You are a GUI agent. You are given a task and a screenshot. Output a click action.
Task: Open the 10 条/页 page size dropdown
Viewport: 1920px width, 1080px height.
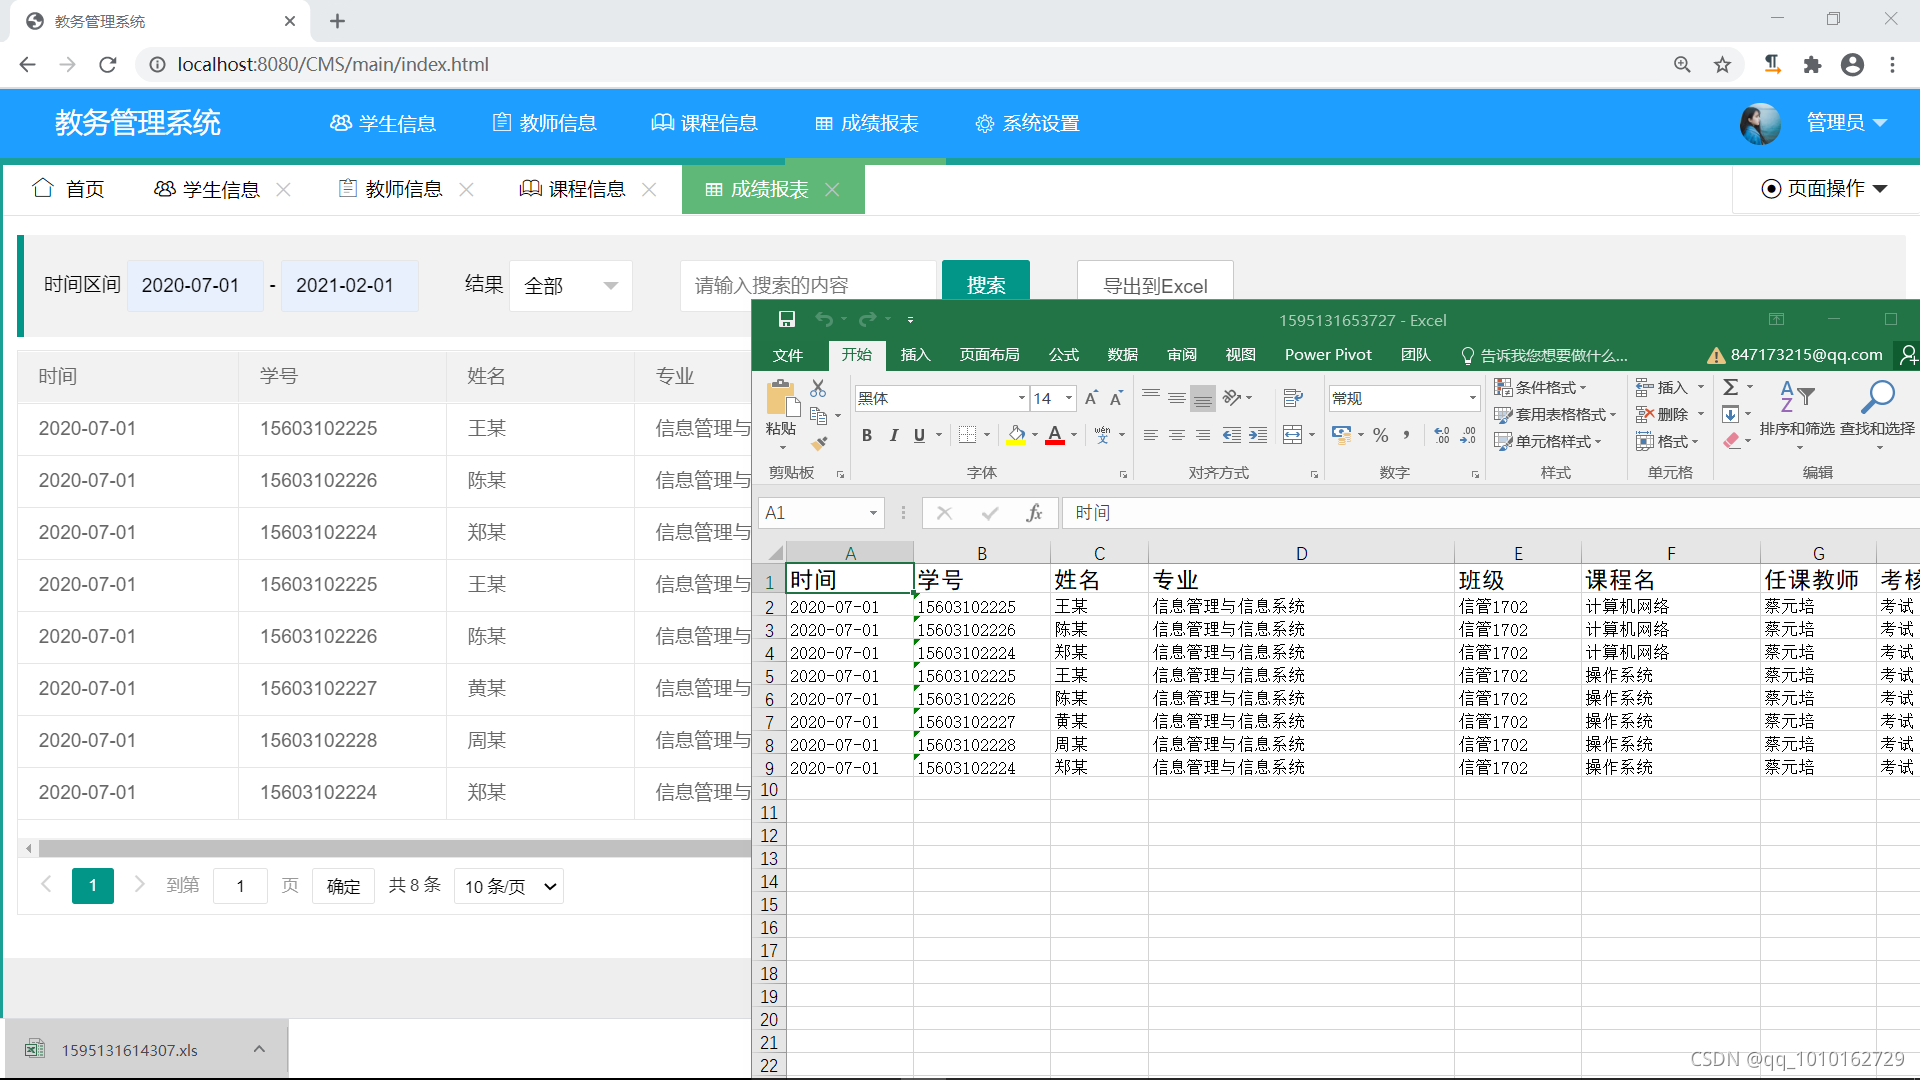pyautogui.click(x=509, y=887)
